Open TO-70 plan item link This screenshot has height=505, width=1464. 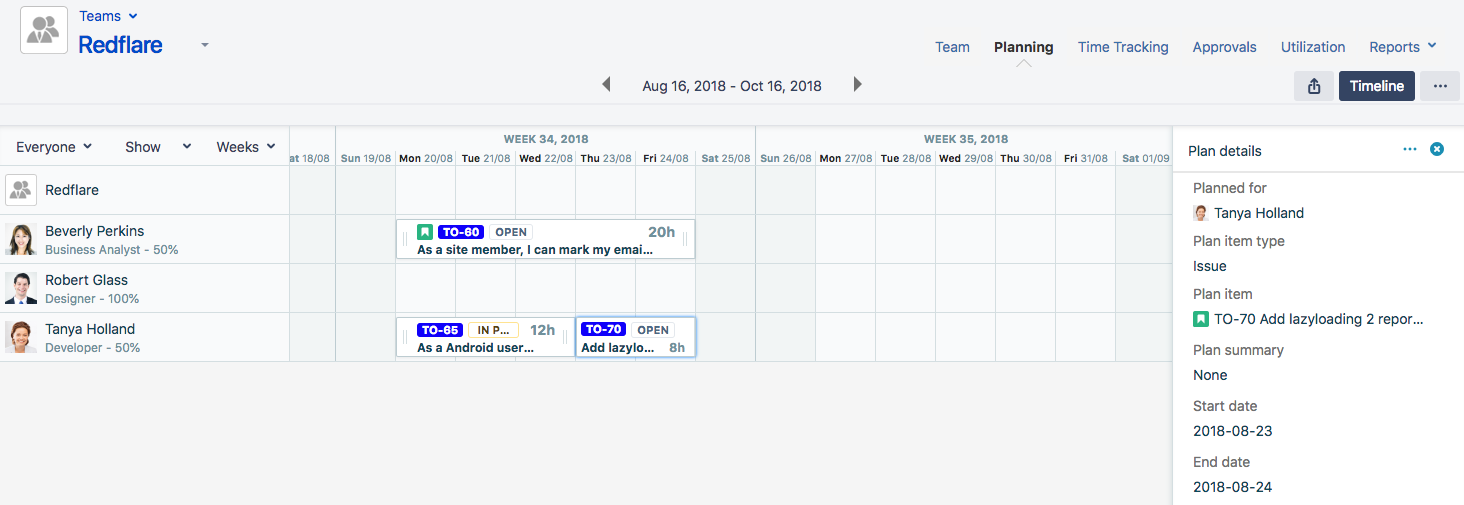click(1317, 319)
